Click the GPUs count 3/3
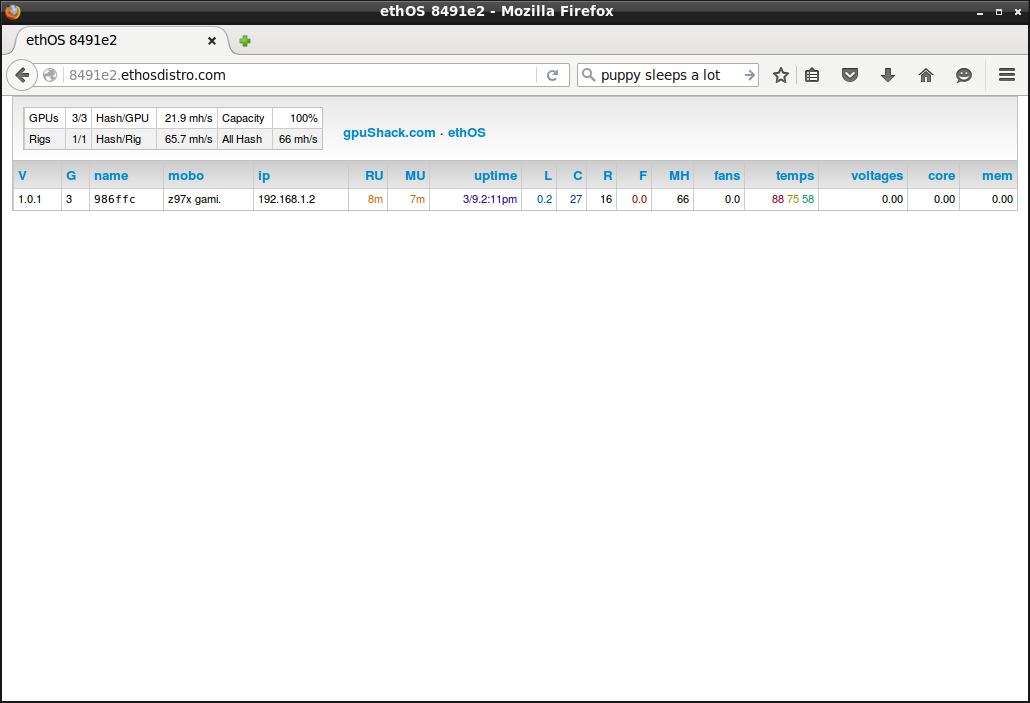Image resolution: width=1030 pixels, height=703 pixels. (79, 118)
